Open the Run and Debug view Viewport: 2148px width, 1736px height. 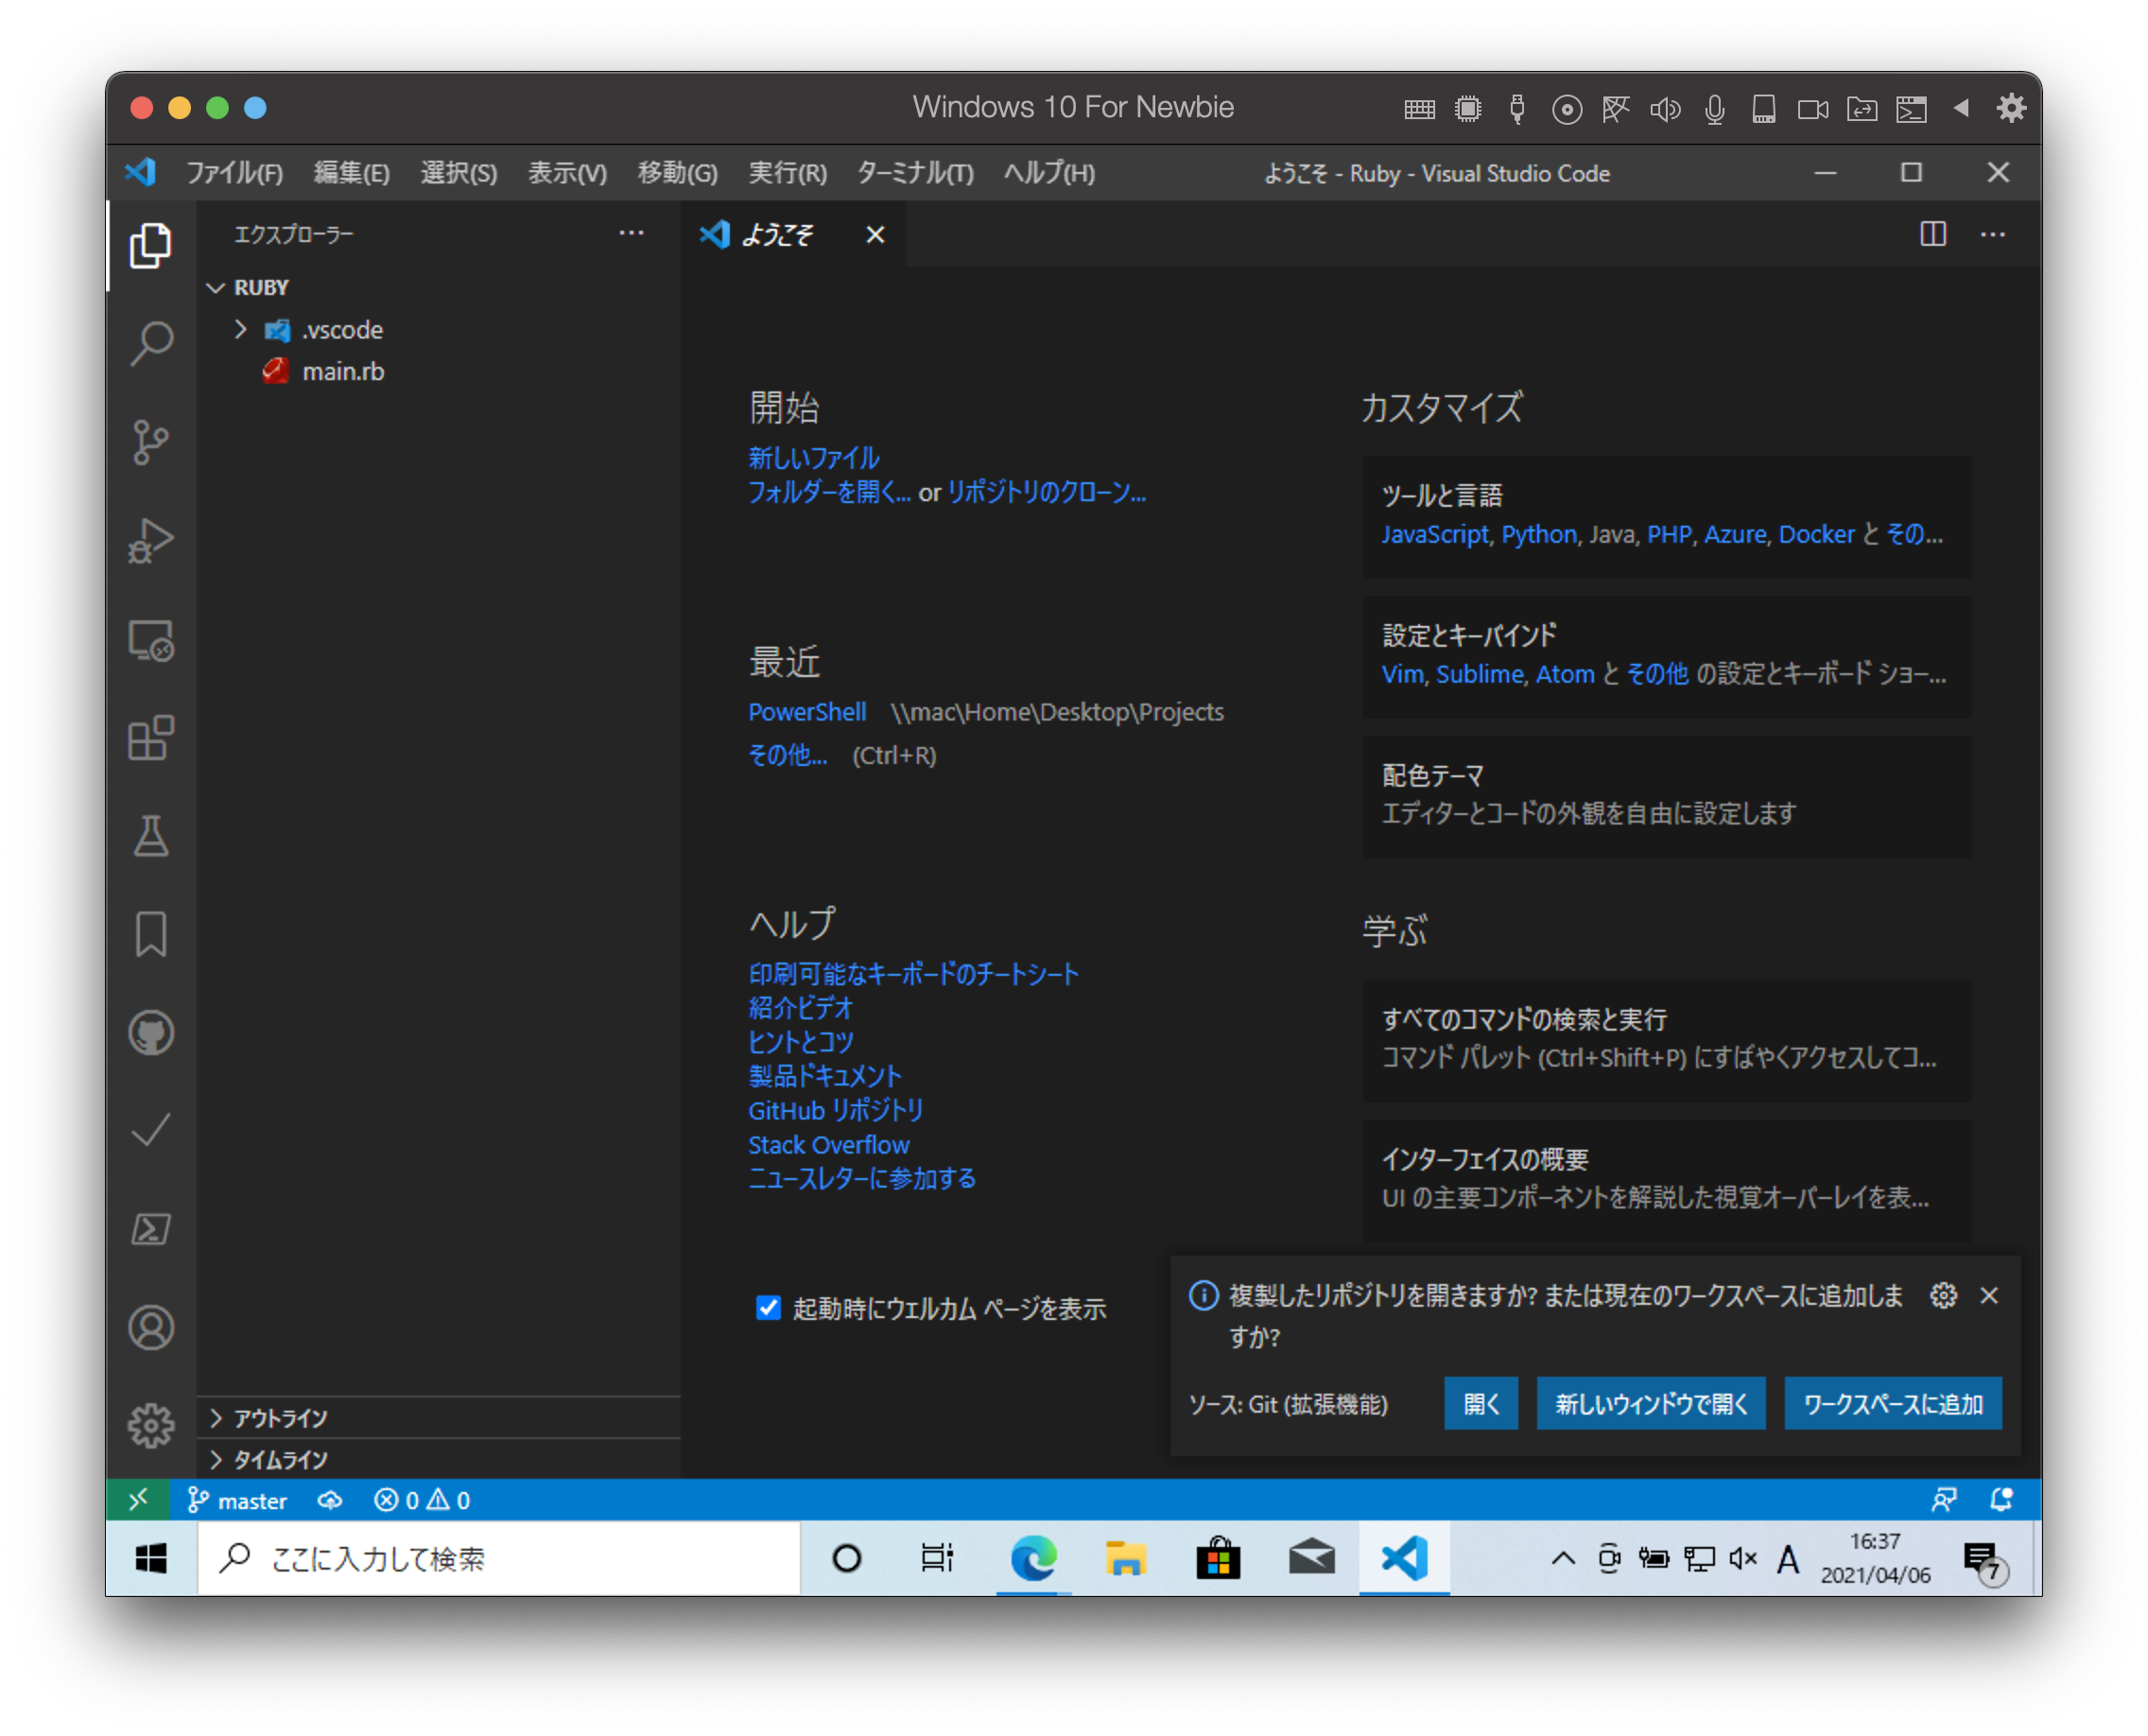[x=150, y=540]
